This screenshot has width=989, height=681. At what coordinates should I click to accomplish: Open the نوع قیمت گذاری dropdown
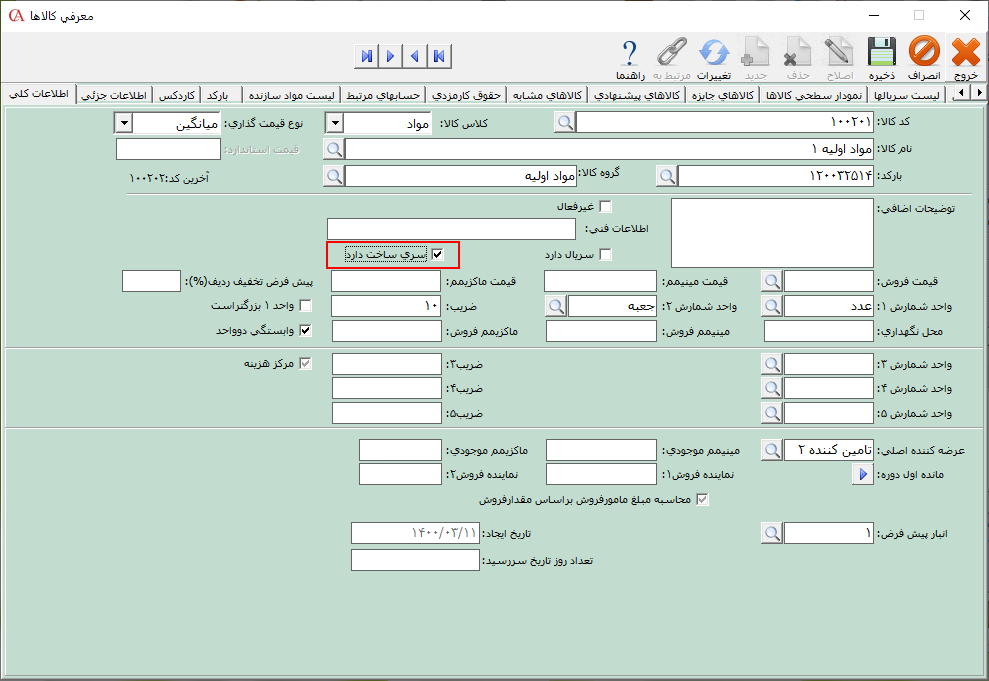click(124, 122)
